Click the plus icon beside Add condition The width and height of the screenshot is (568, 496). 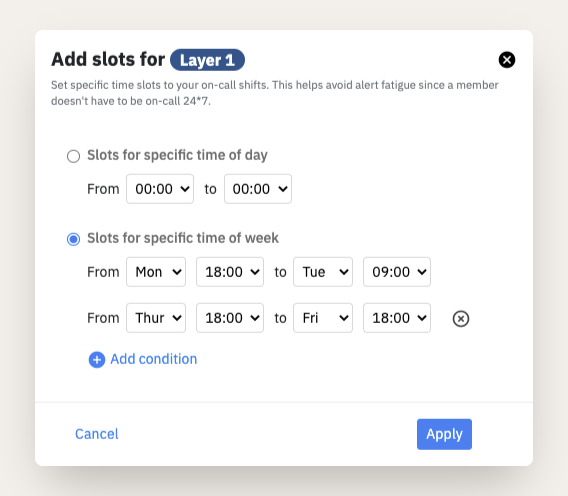(x=97, y=360)
